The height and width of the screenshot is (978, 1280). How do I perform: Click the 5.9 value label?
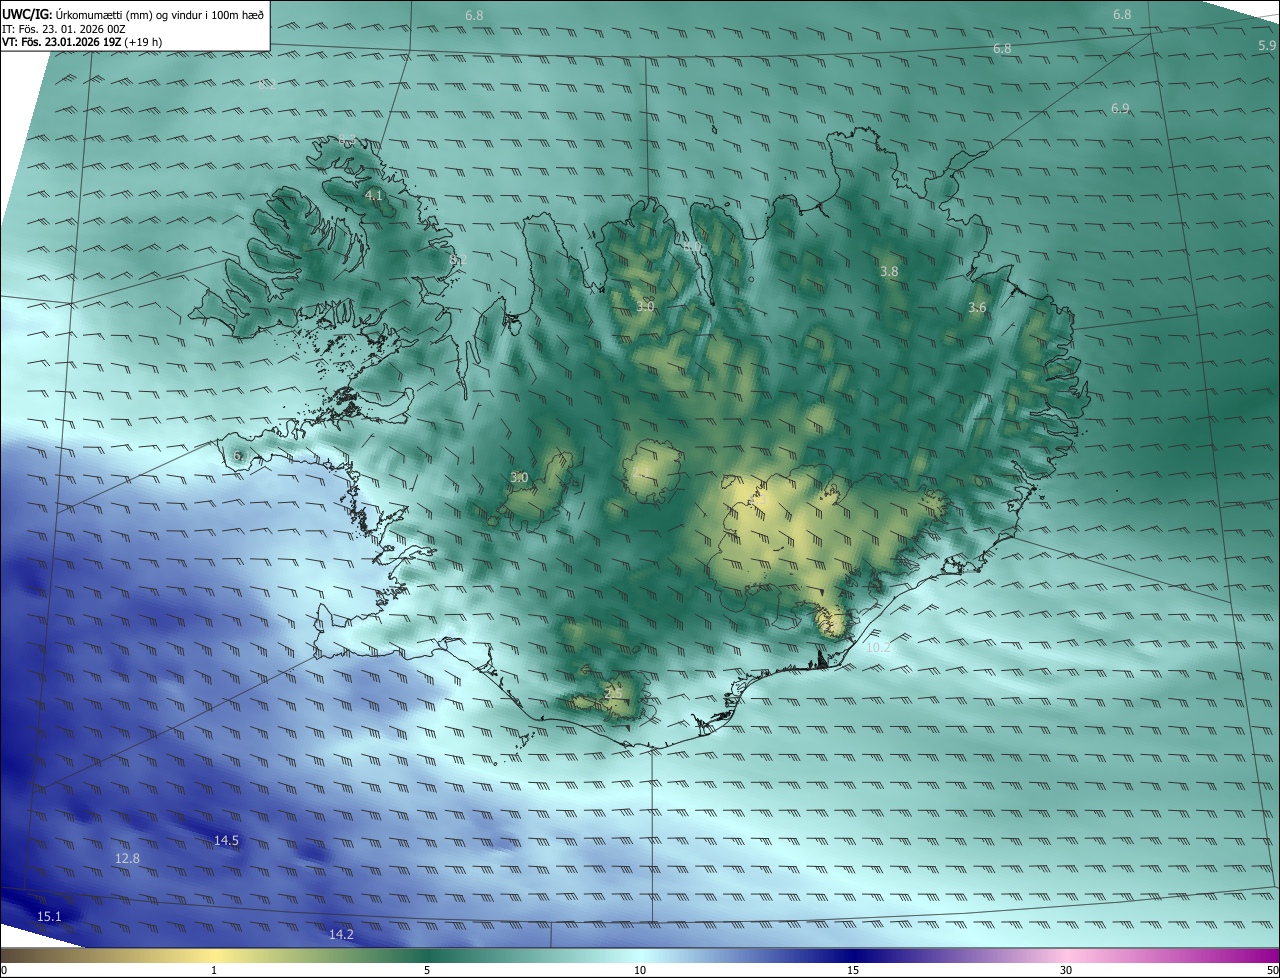1267,45
